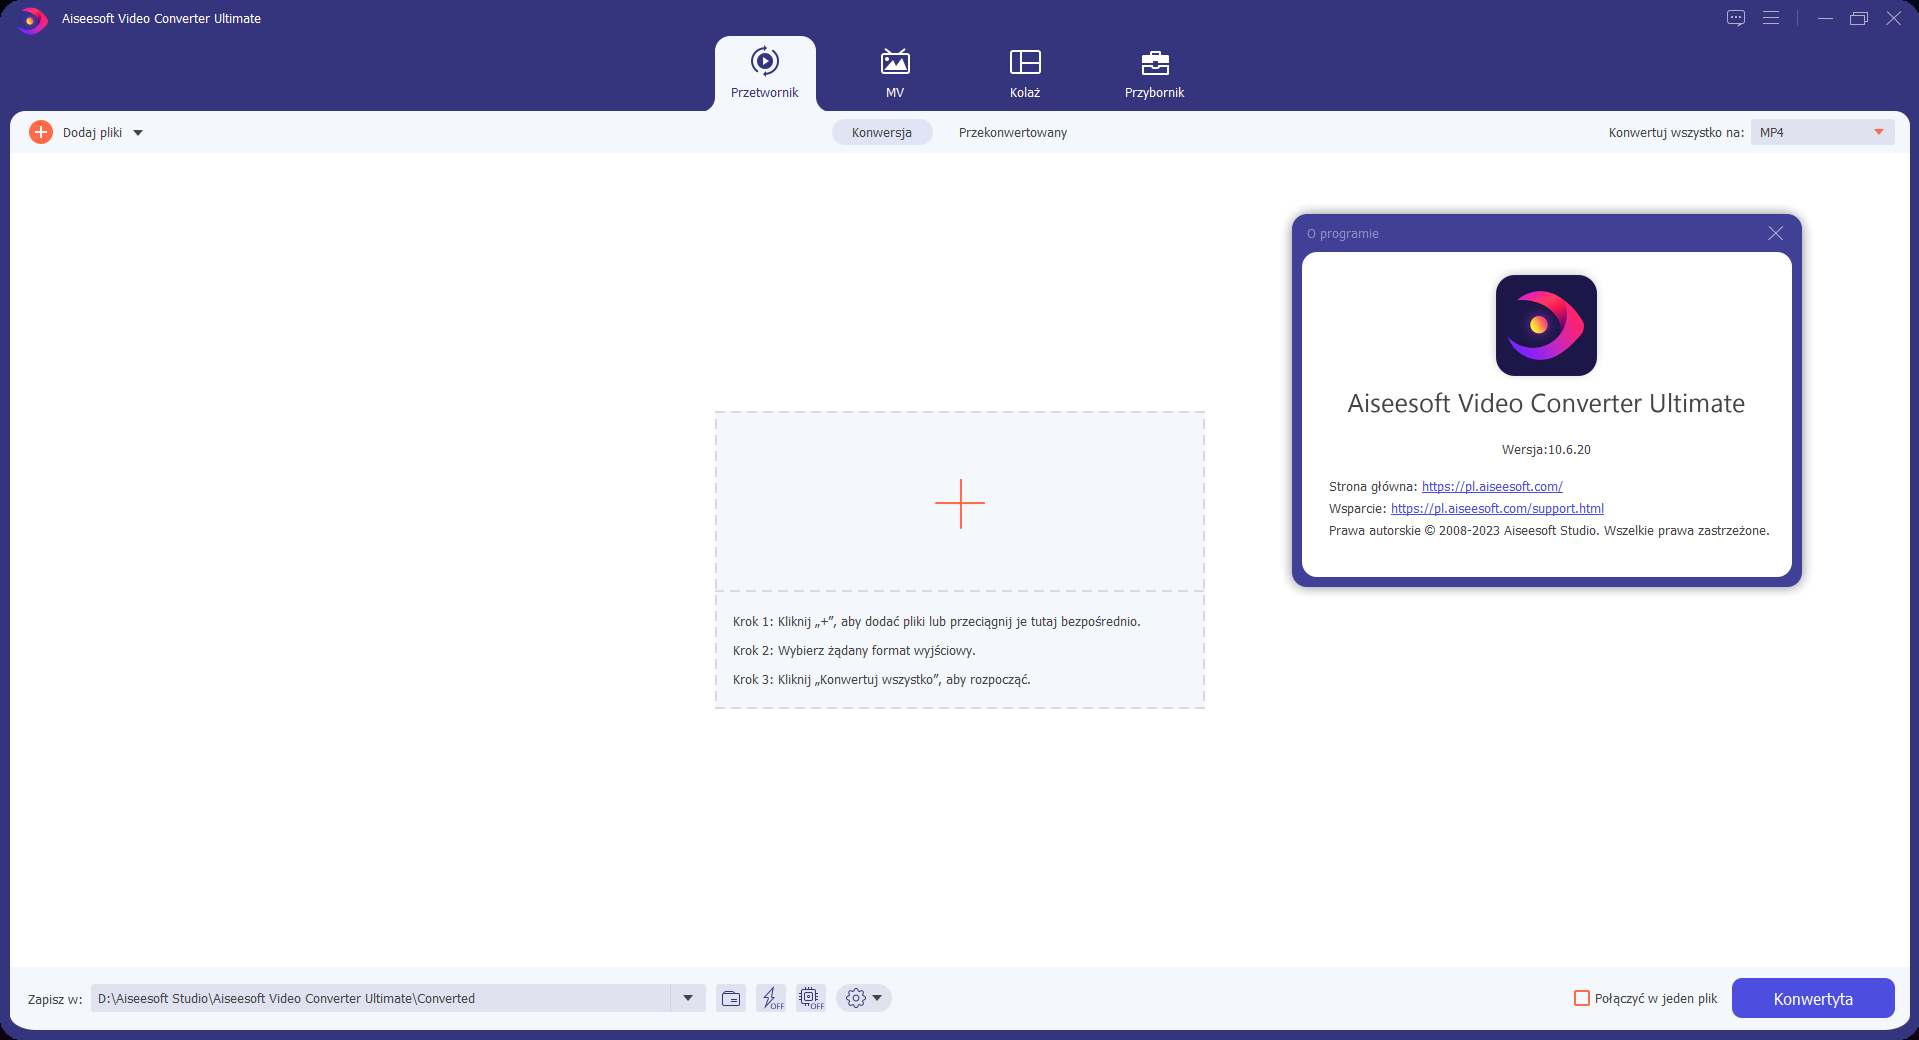The image size is (1919, 1040).
Task: Open the MP4 output format dropdown
Action: click(x=1822, y=132)
